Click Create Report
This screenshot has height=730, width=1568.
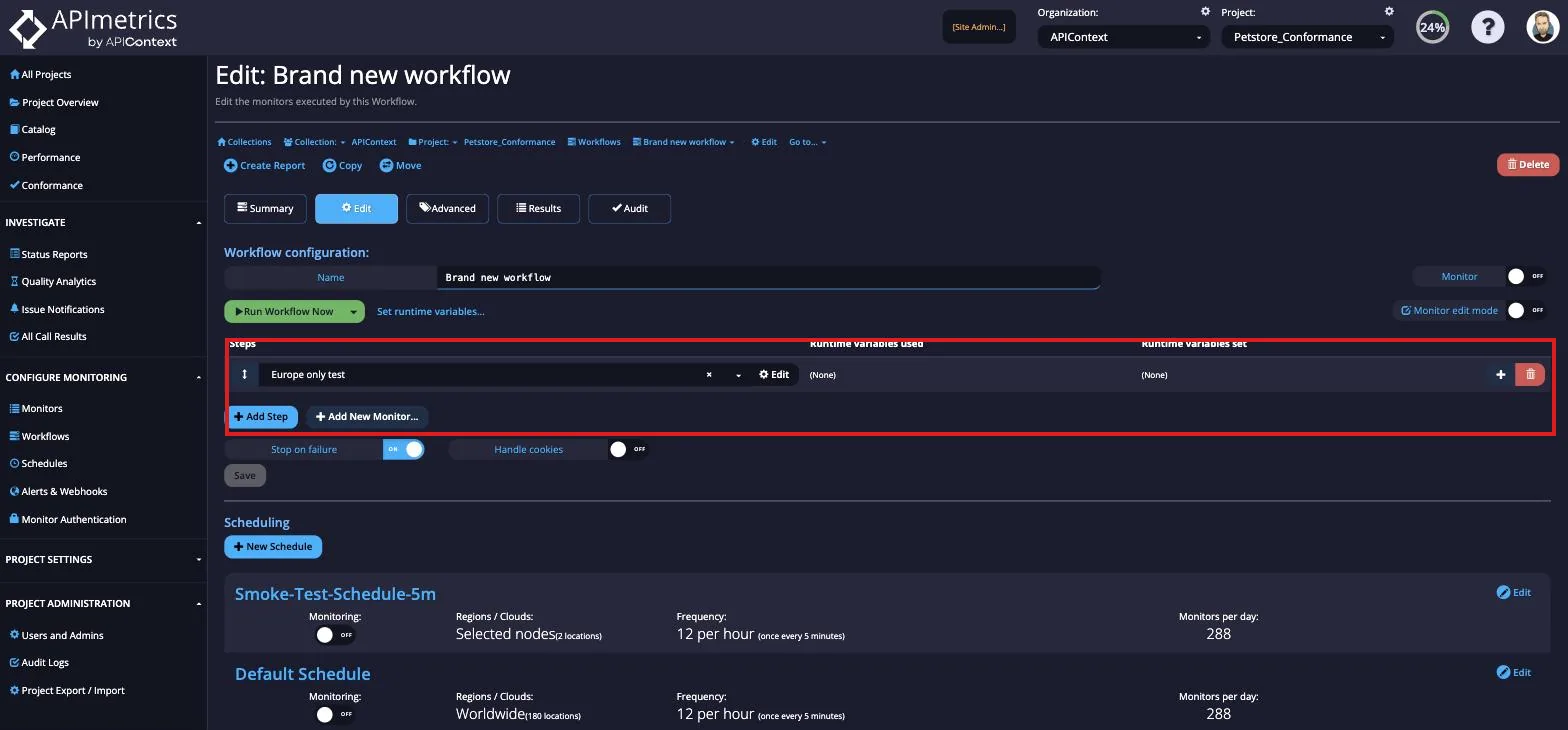(265, 165)
